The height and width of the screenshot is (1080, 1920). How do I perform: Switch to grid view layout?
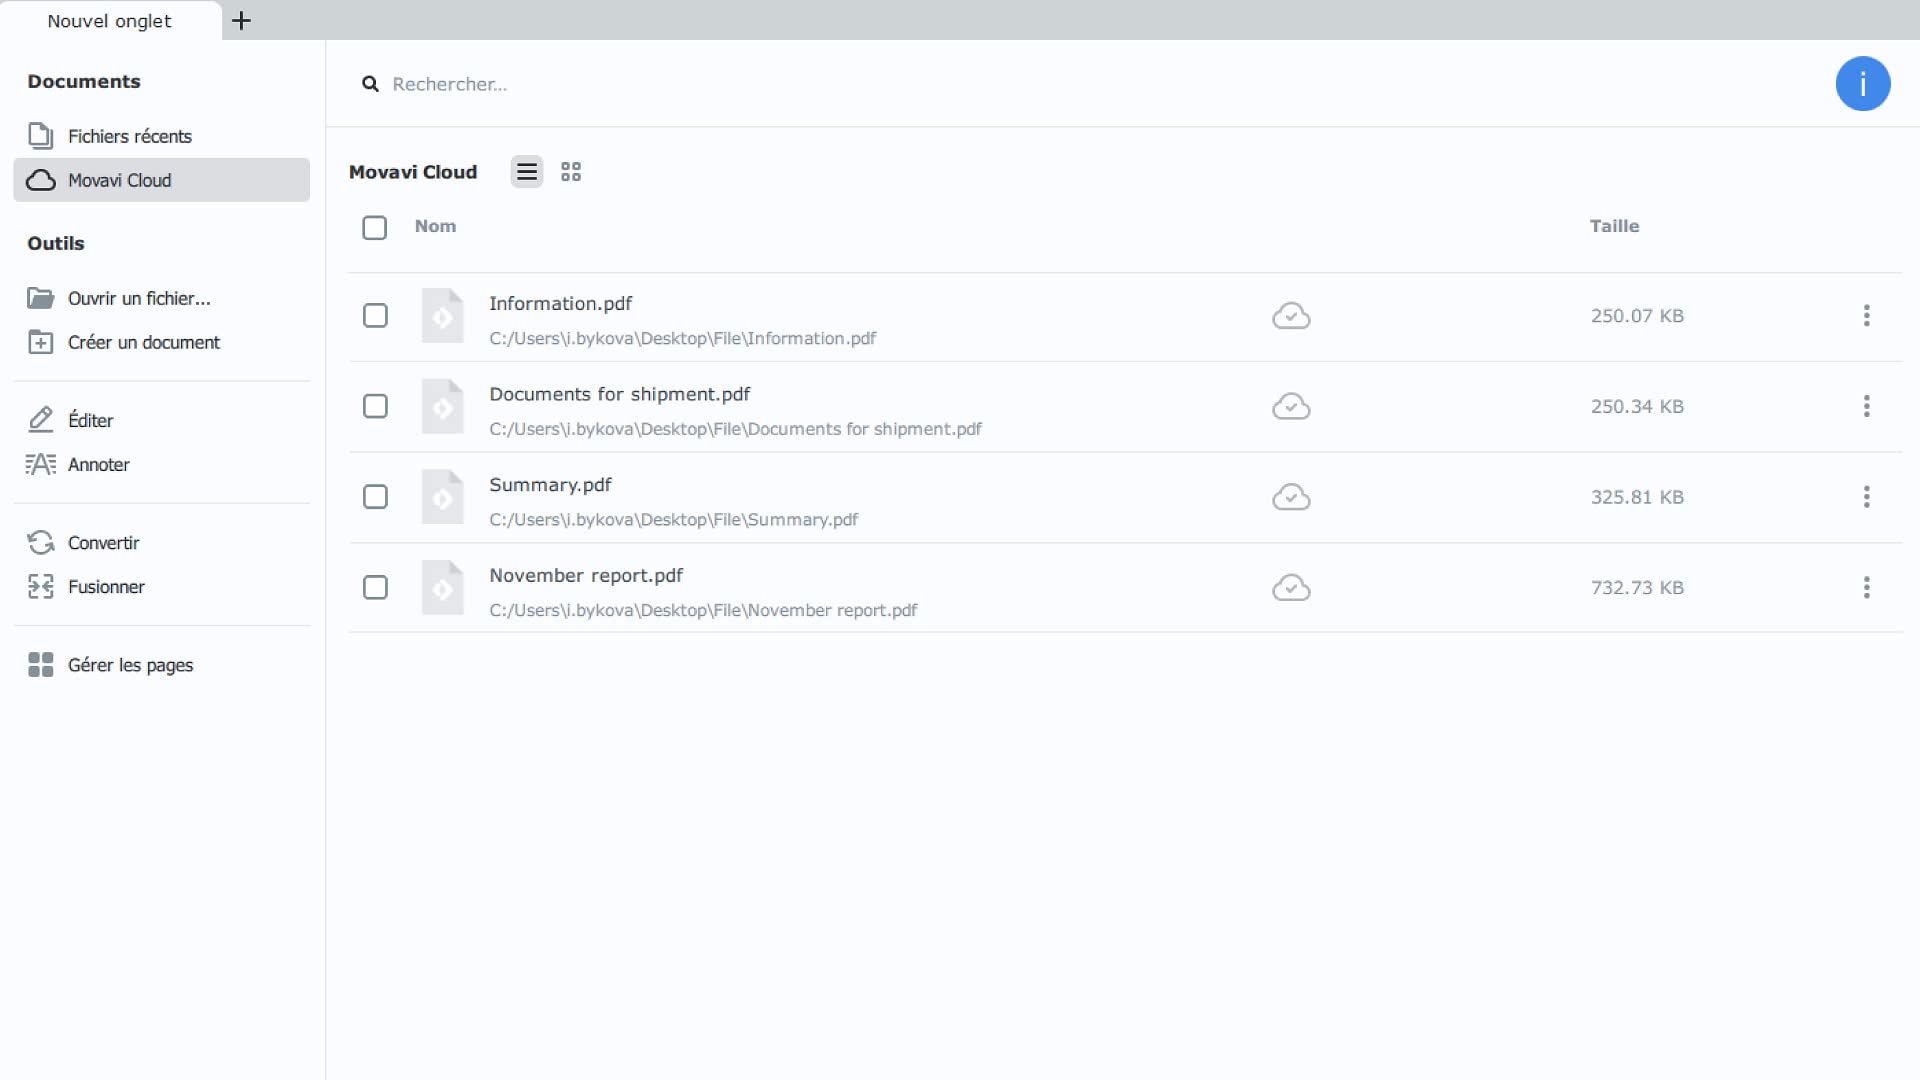571,172
